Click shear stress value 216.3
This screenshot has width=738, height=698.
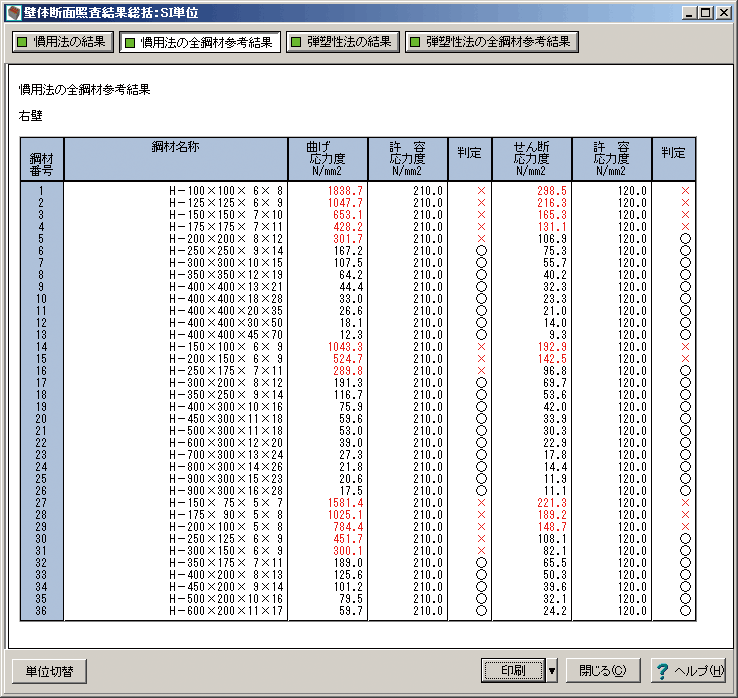[x=552, y=203]
